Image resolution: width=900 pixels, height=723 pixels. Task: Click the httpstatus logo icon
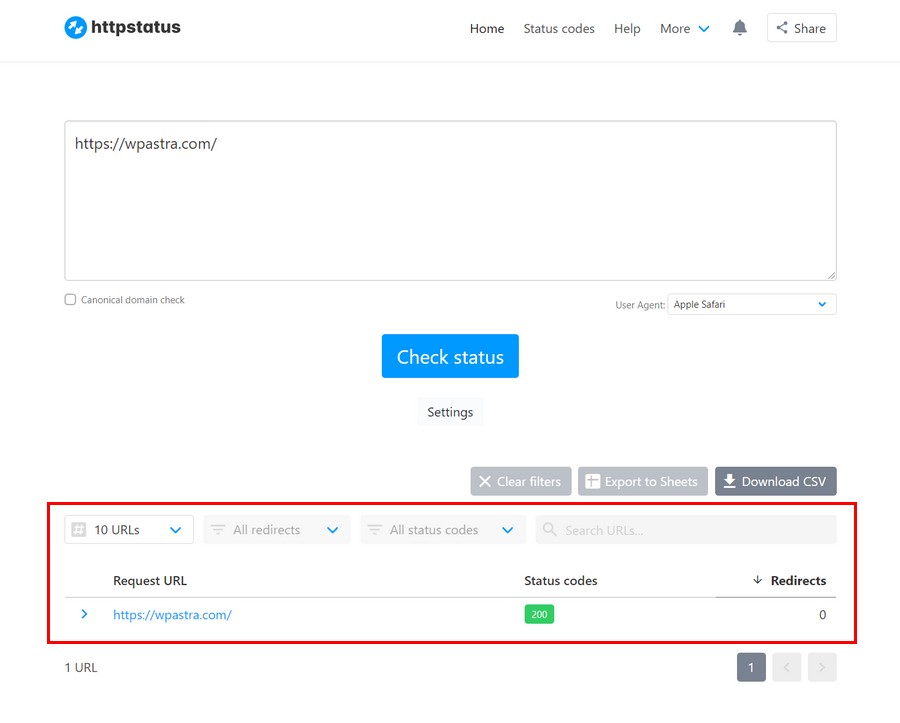(75, 28)
